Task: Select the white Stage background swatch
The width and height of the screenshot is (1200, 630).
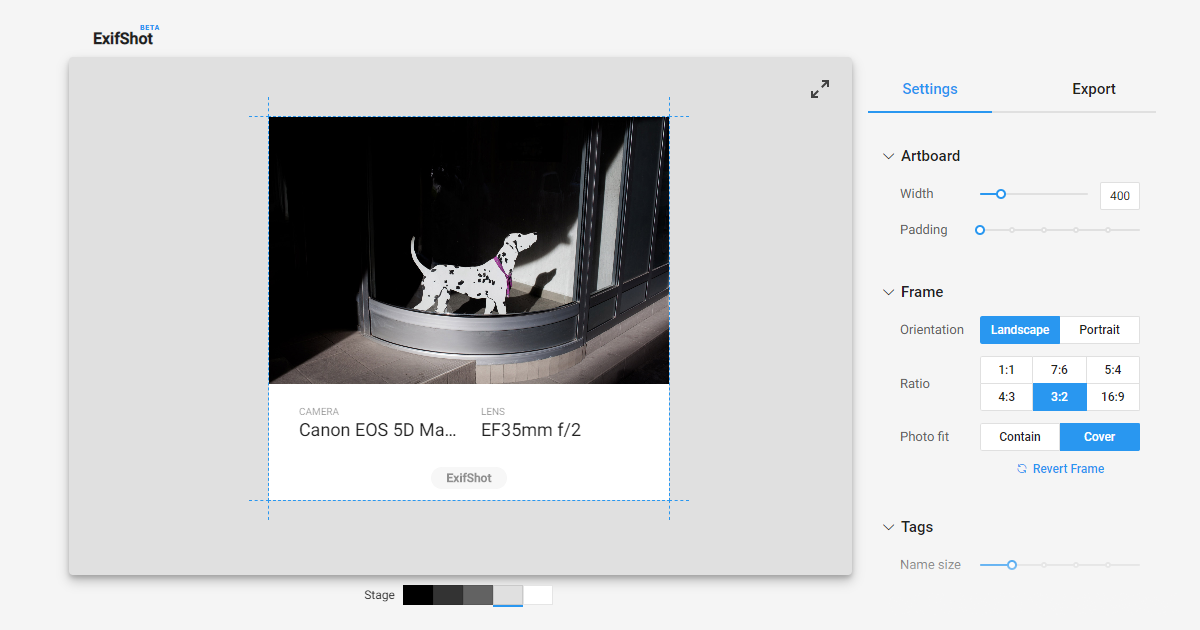Action: [x=538, y=594]
